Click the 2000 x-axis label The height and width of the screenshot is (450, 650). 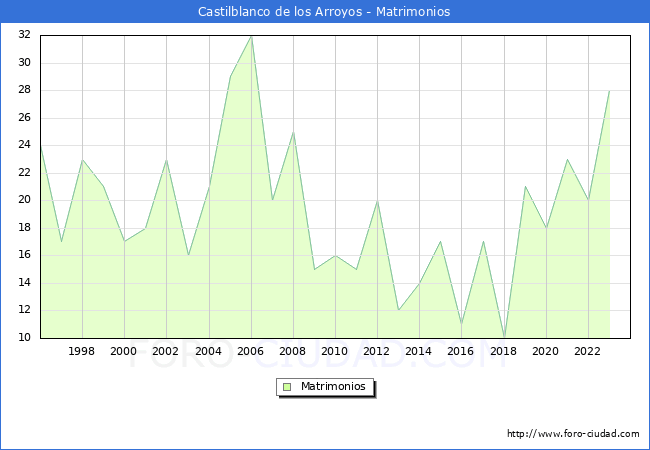pos(124,351)
